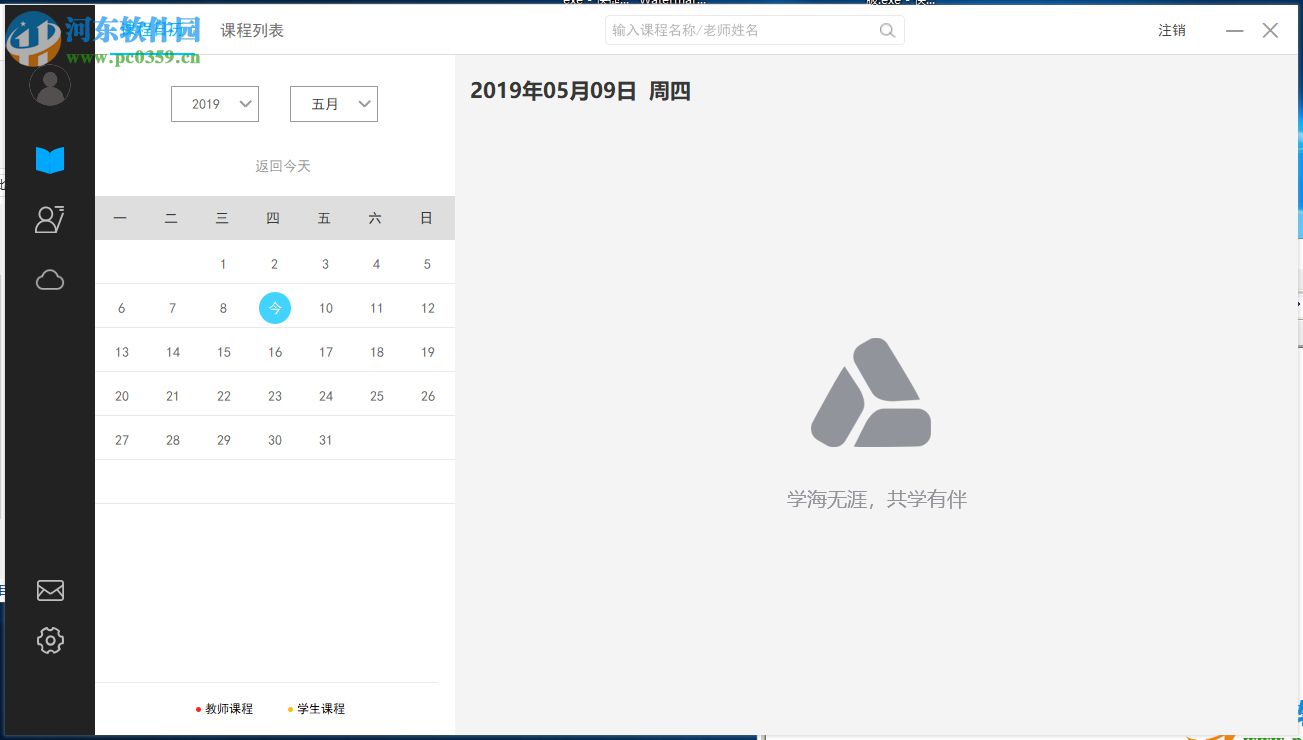The width and height of the screenshot is (1303, 740).
Task: Switch to the 课程列表 tab
Action: 252,31
